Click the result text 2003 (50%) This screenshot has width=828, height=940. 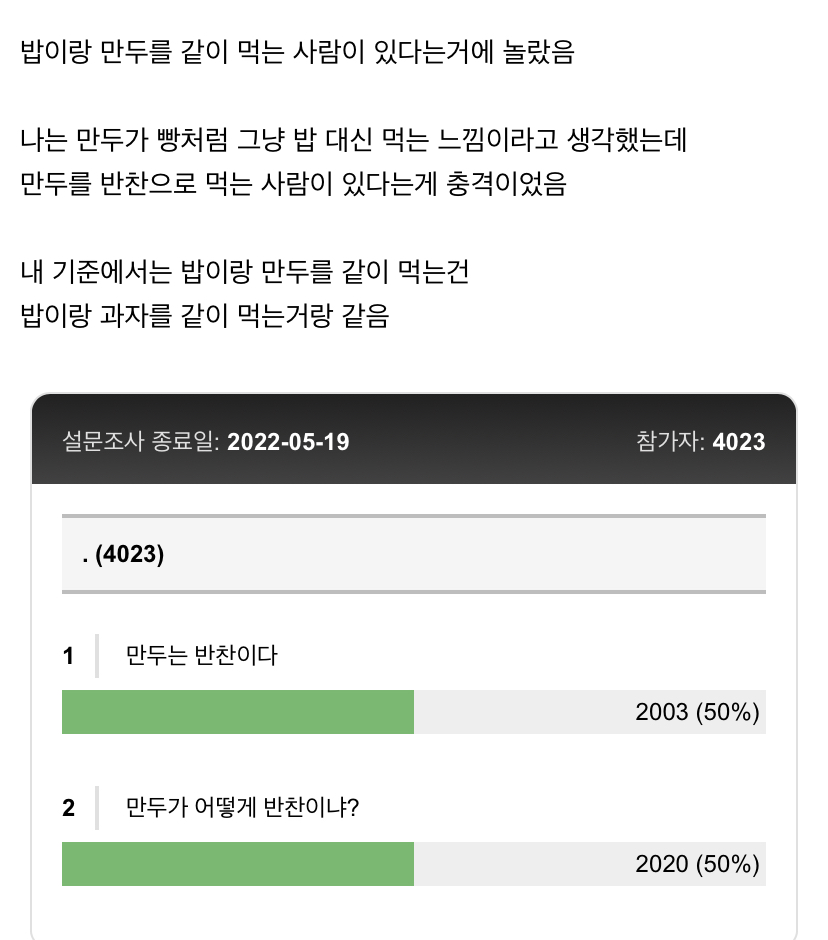[x=697, y=712]
